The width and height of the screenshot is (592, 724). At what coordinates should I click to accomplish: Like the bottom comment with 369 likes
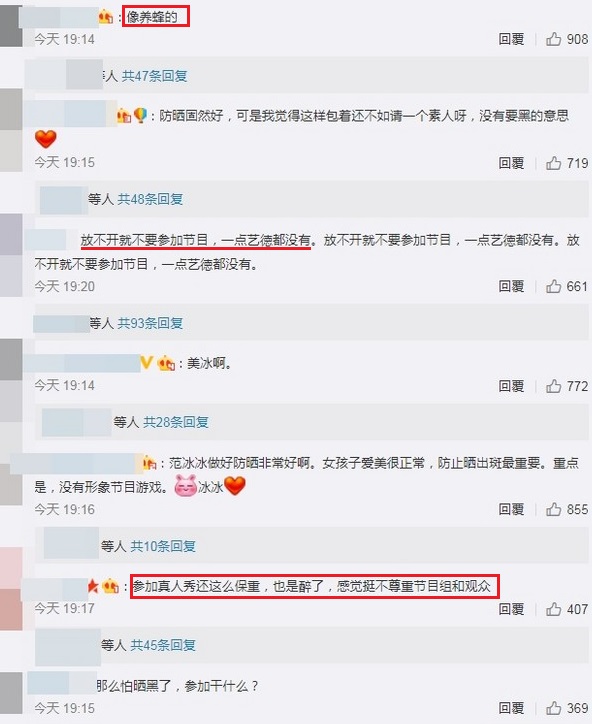pos(553,707)
